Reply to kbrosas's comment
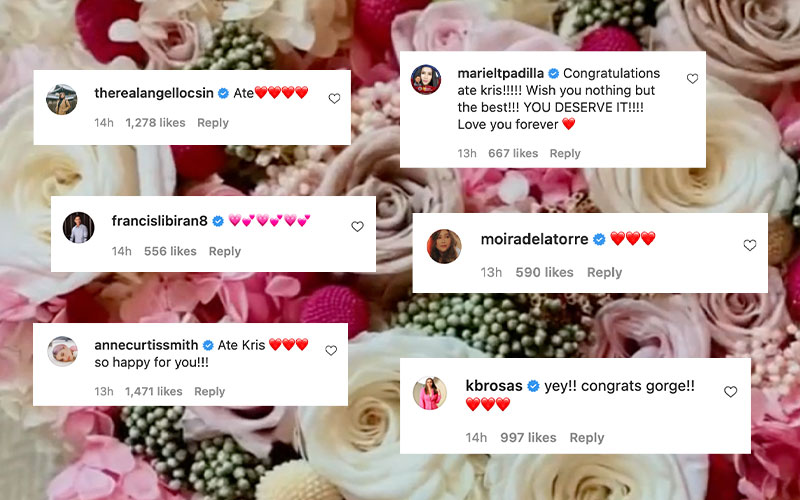800x500 pixels. coord(587,438)
